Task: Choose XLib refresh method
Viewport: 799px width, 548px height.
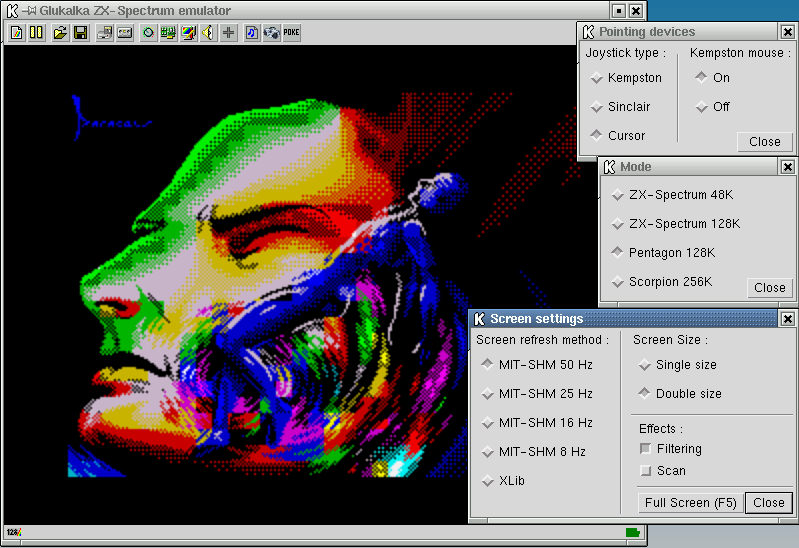Action: (503, 481)
